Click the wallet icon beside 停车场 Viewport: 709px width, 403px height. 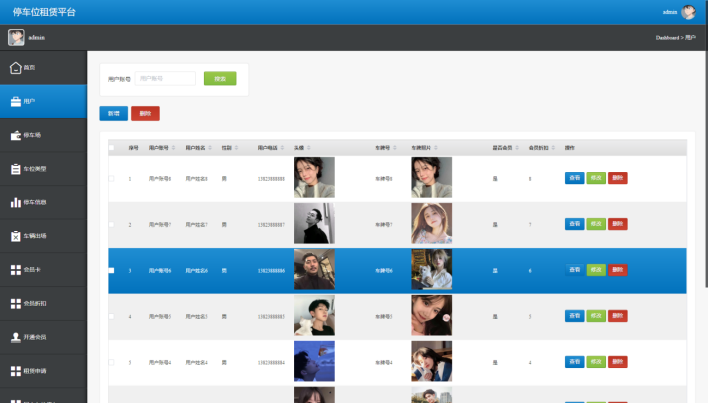(x=15, y=135)
